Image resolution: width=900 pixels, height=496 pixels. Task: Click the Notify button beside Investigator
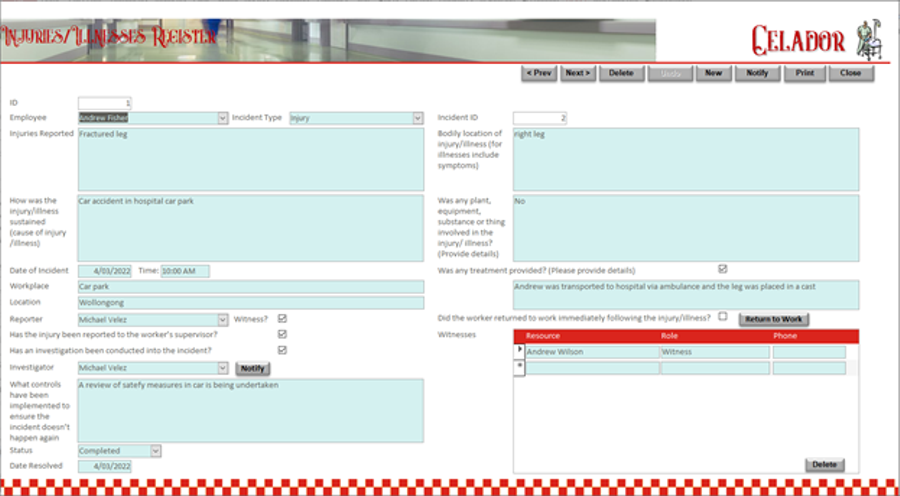252,368
